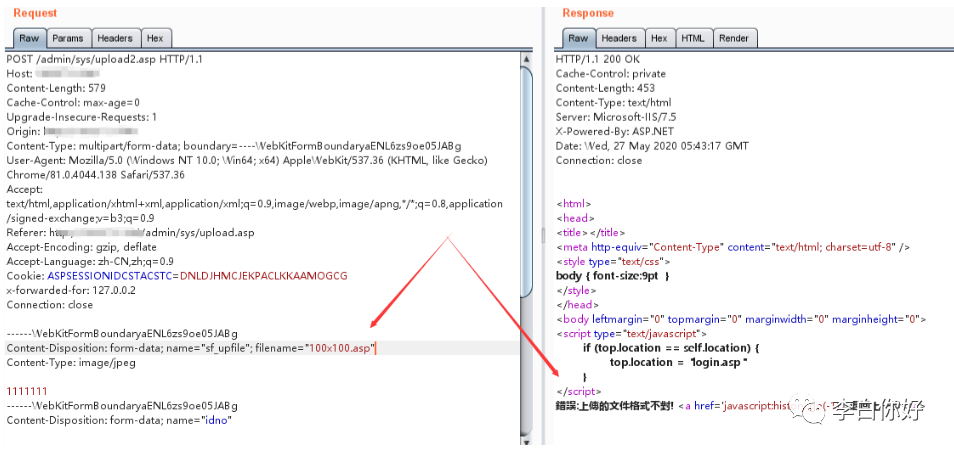Viewport: 954px width, 451px height.
Task: Click the Content-Length: 453 response header
Action: click(x=605, y=88)
